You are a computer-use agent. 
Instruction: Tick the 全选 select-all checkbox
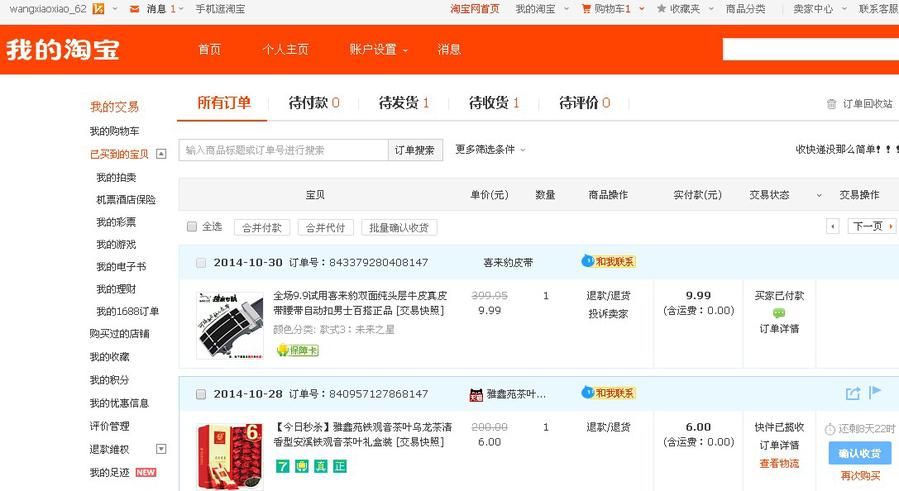pos(192,227)
